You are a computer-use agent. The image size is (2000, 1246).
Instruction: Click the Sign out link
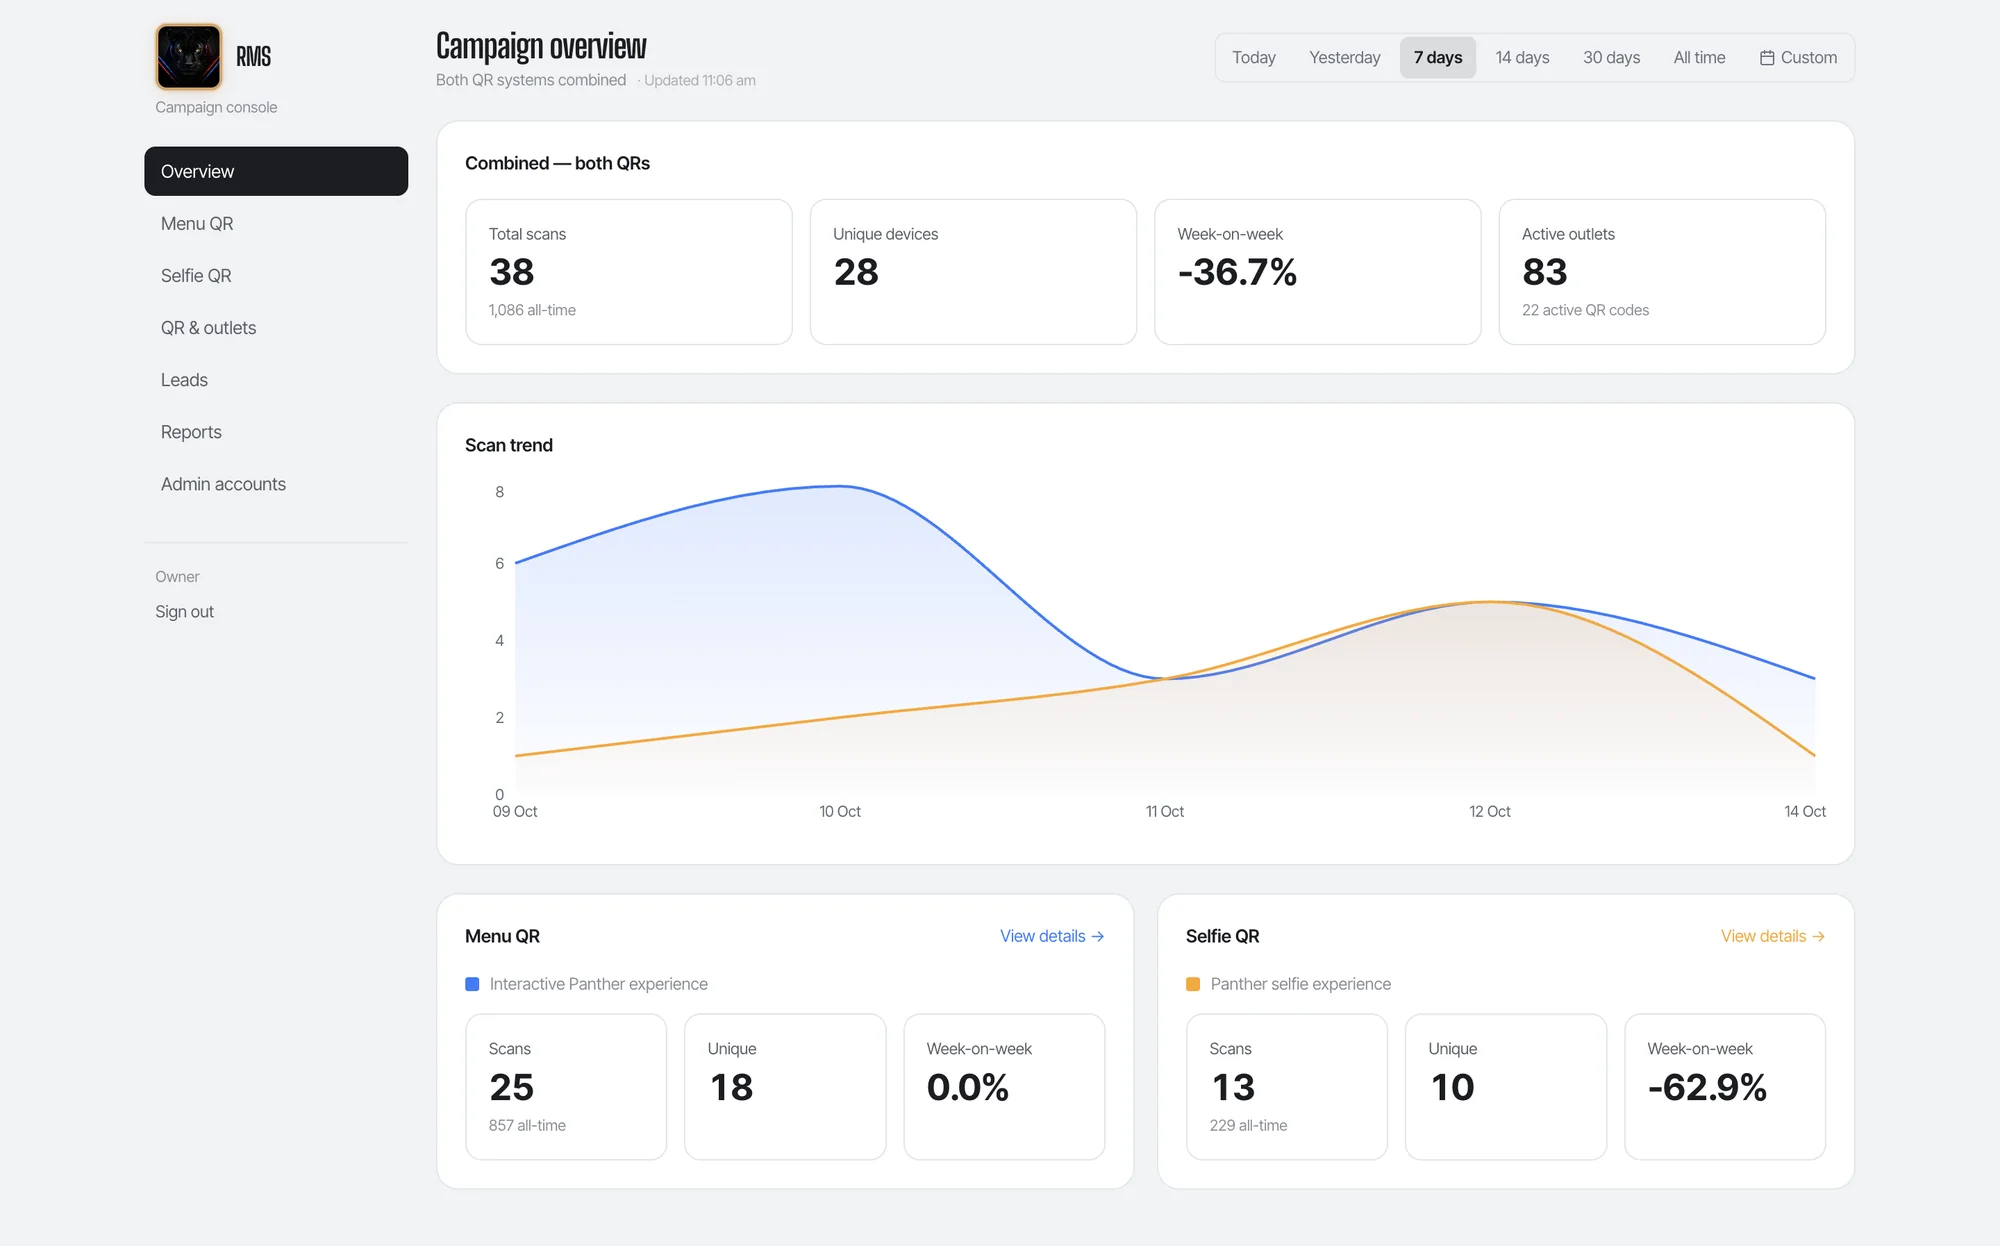(x=184, y=611)
